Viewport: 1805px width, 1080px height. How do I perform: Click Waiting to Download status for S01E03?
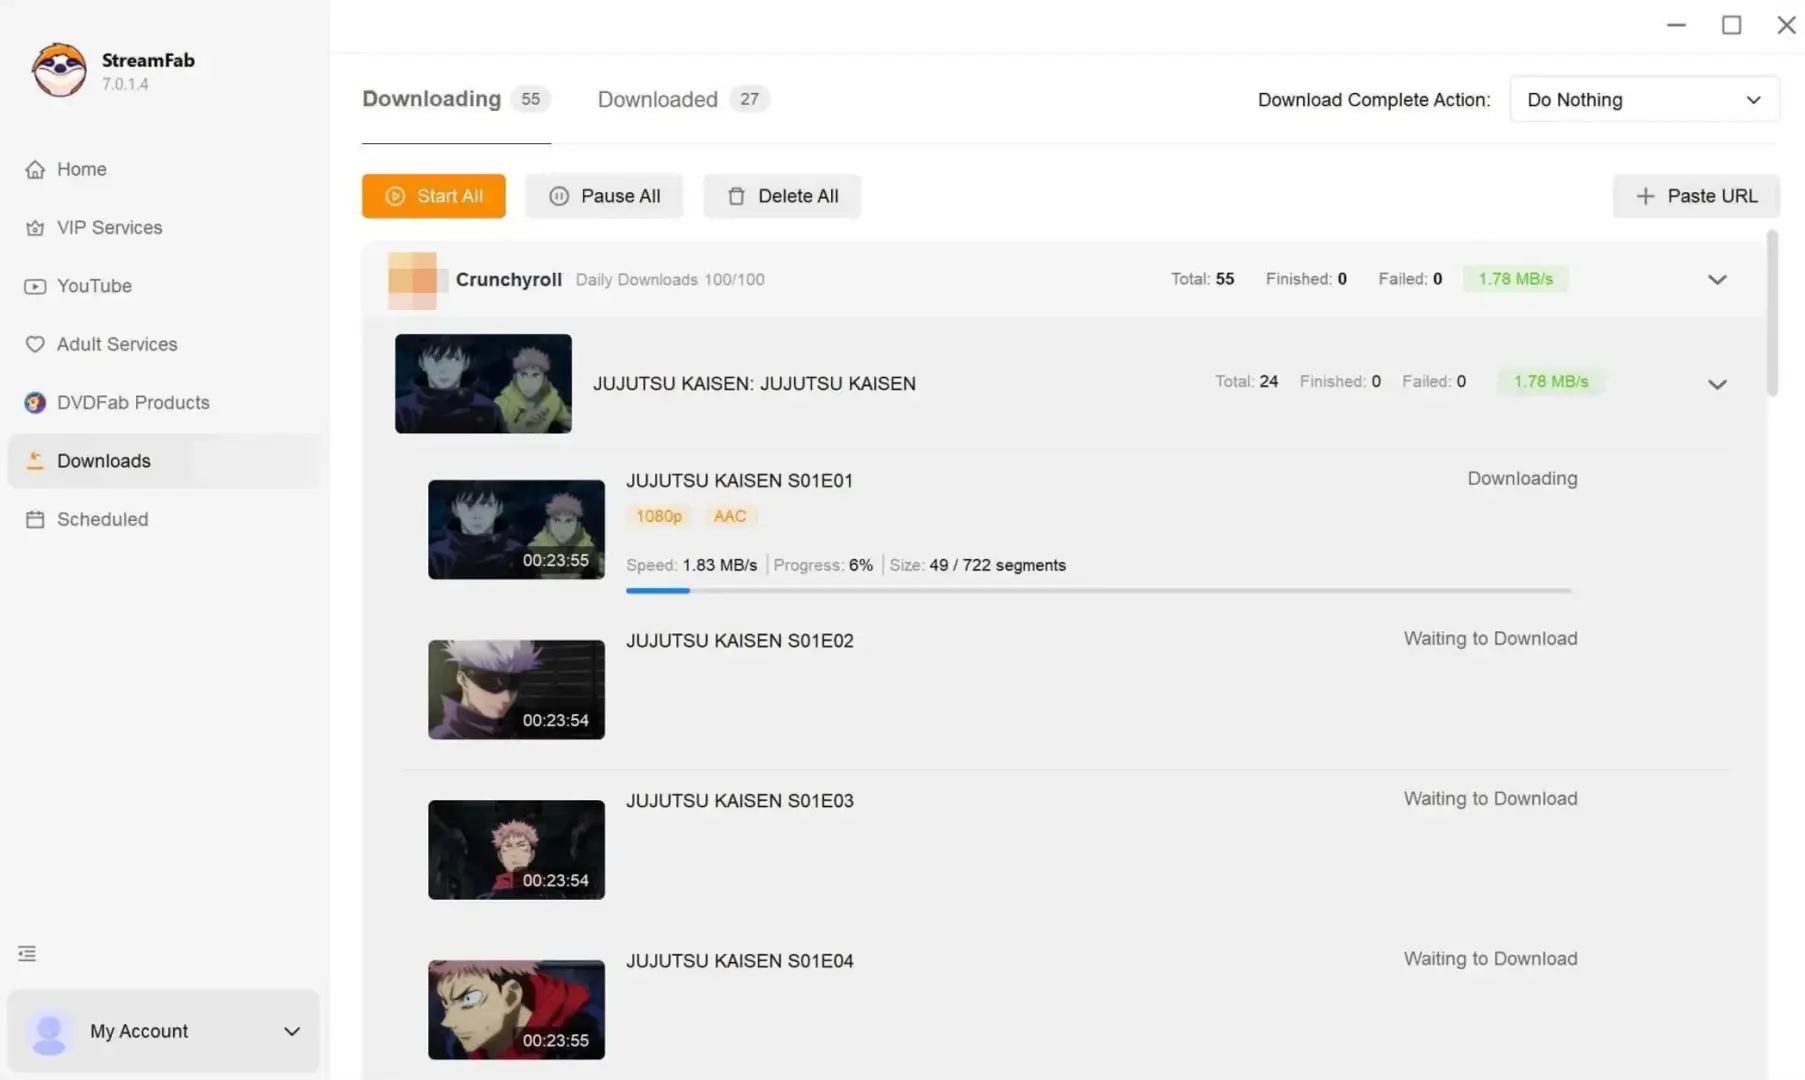[x=1490, y=799]
